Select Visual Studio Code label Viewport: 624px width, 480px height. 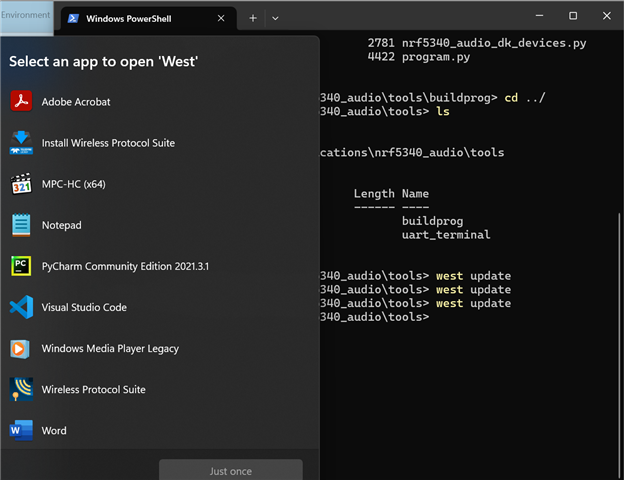tap(84, 307)
